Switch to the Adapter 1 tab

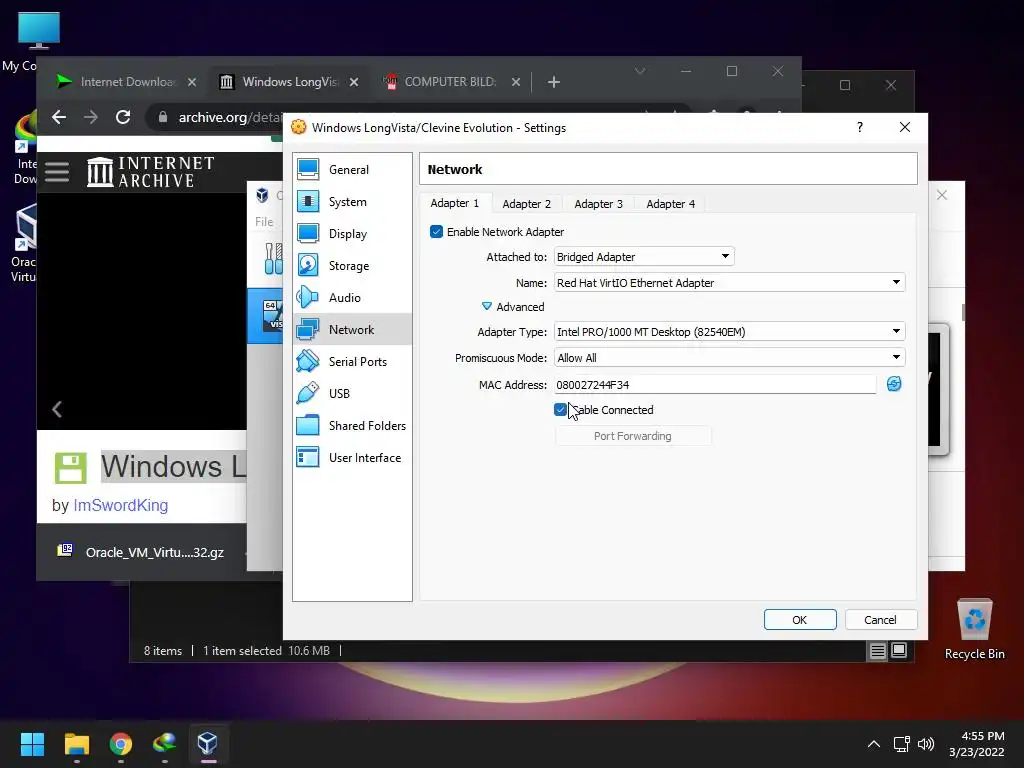point(455,203)
